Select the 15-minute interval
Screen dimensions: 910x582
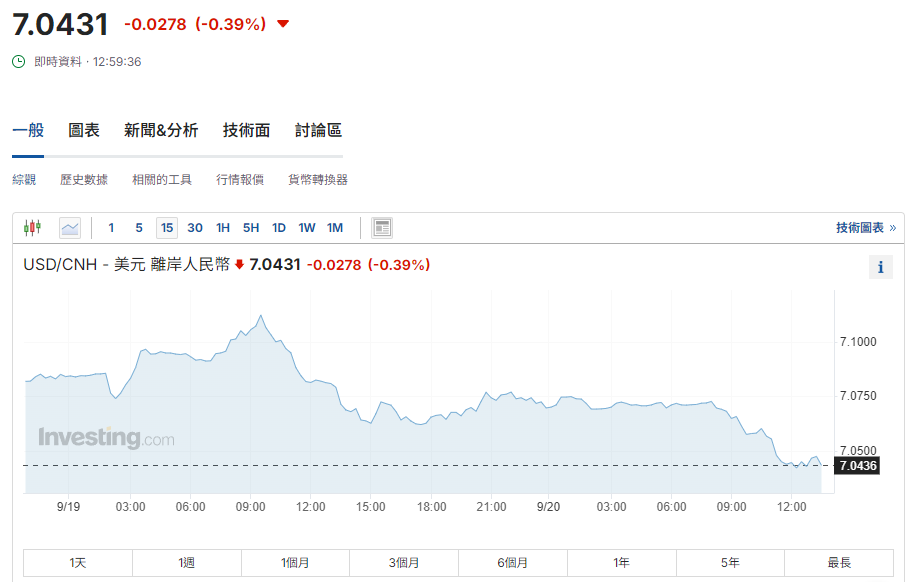[x=167, y=228]
